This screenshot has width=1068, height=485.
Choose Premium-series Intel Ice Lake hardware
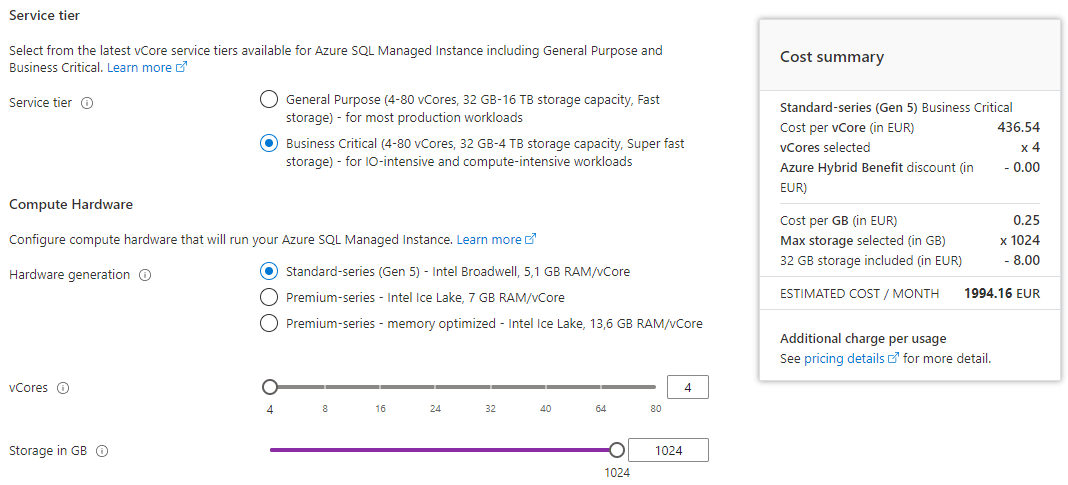coord(268,297)
